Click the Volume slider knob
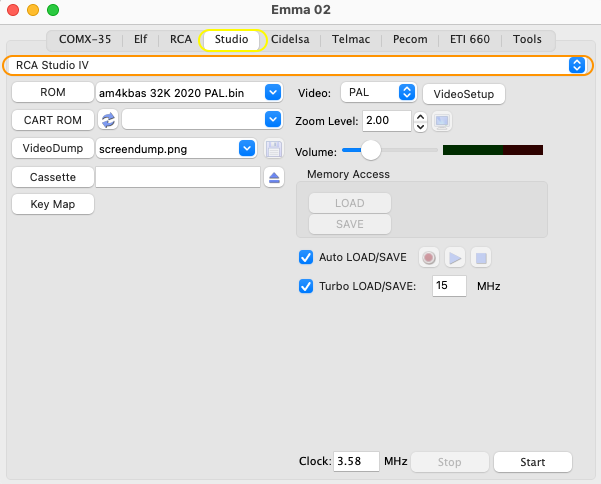Screen dimensions: 601x484 click(x=371, y=150)
